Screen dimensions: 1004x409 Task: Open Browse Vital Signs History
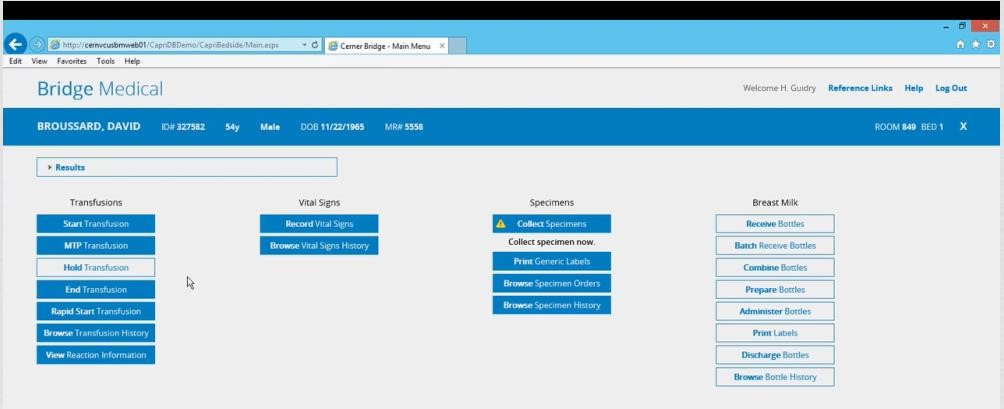click(319, 246)
